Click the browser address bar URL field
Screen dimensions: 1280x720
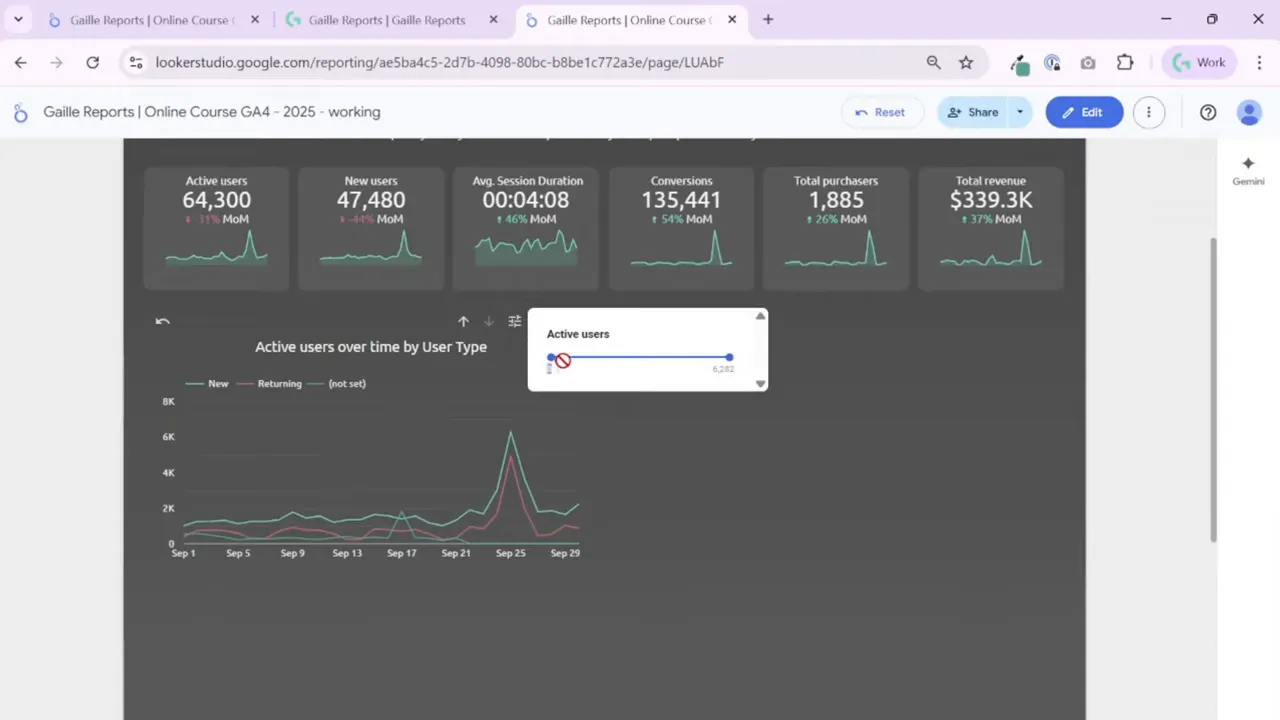pos(440,62)
